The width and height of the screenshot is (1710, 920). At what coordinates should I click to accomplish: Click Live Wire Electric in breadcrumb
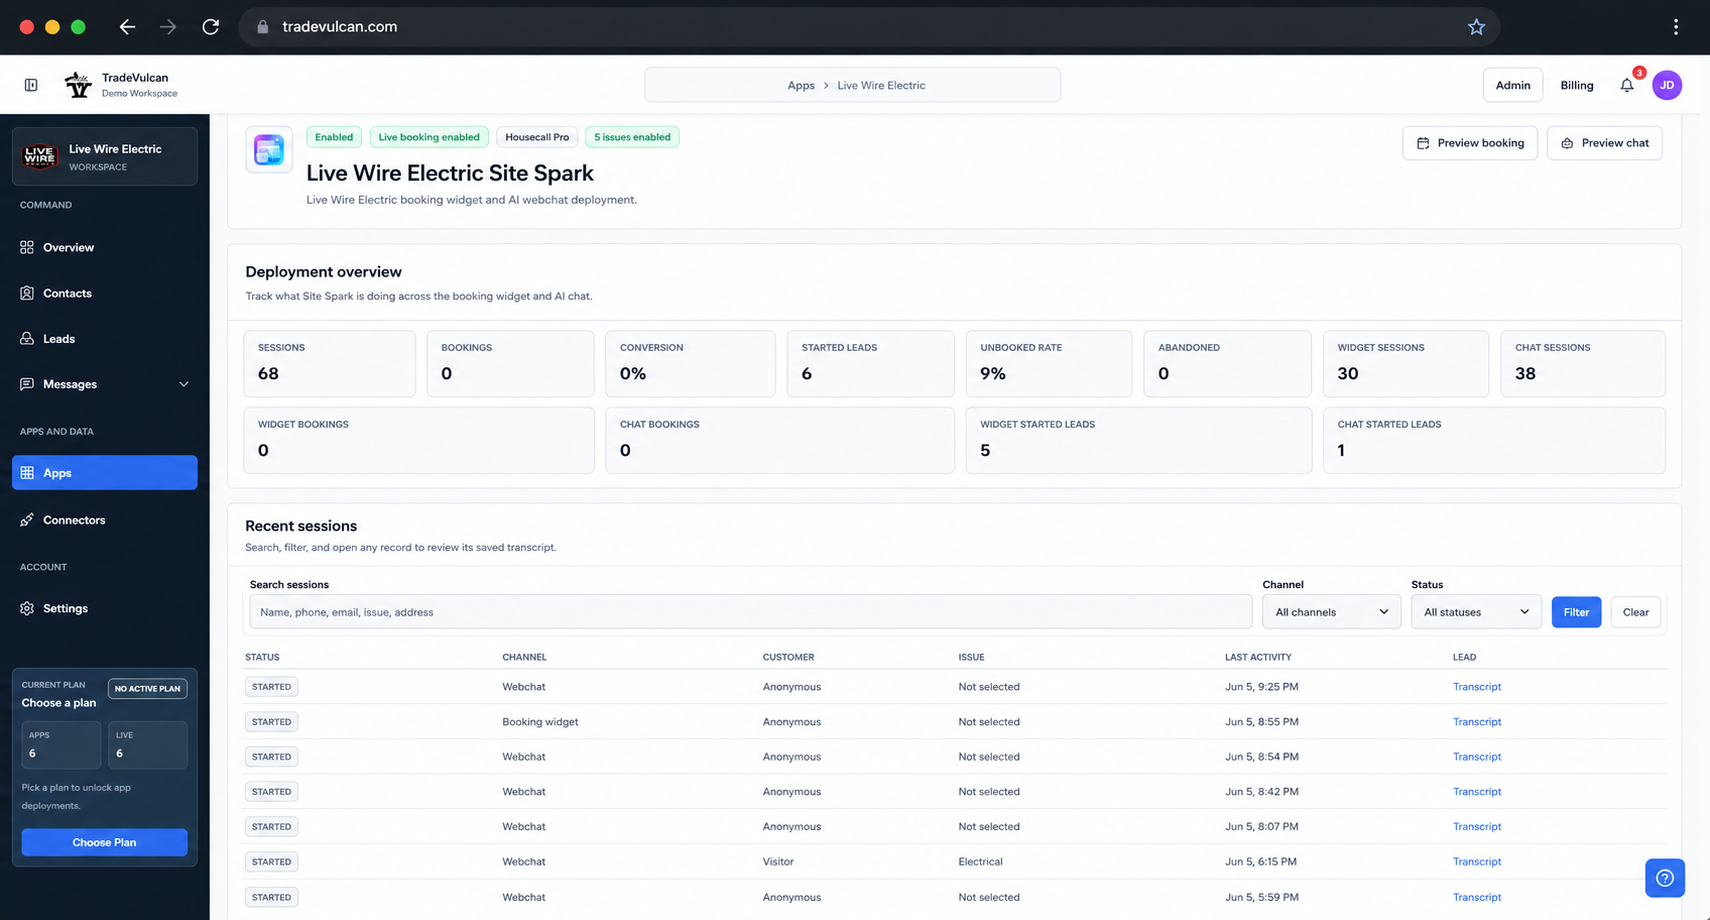click(x=881, y=85)
